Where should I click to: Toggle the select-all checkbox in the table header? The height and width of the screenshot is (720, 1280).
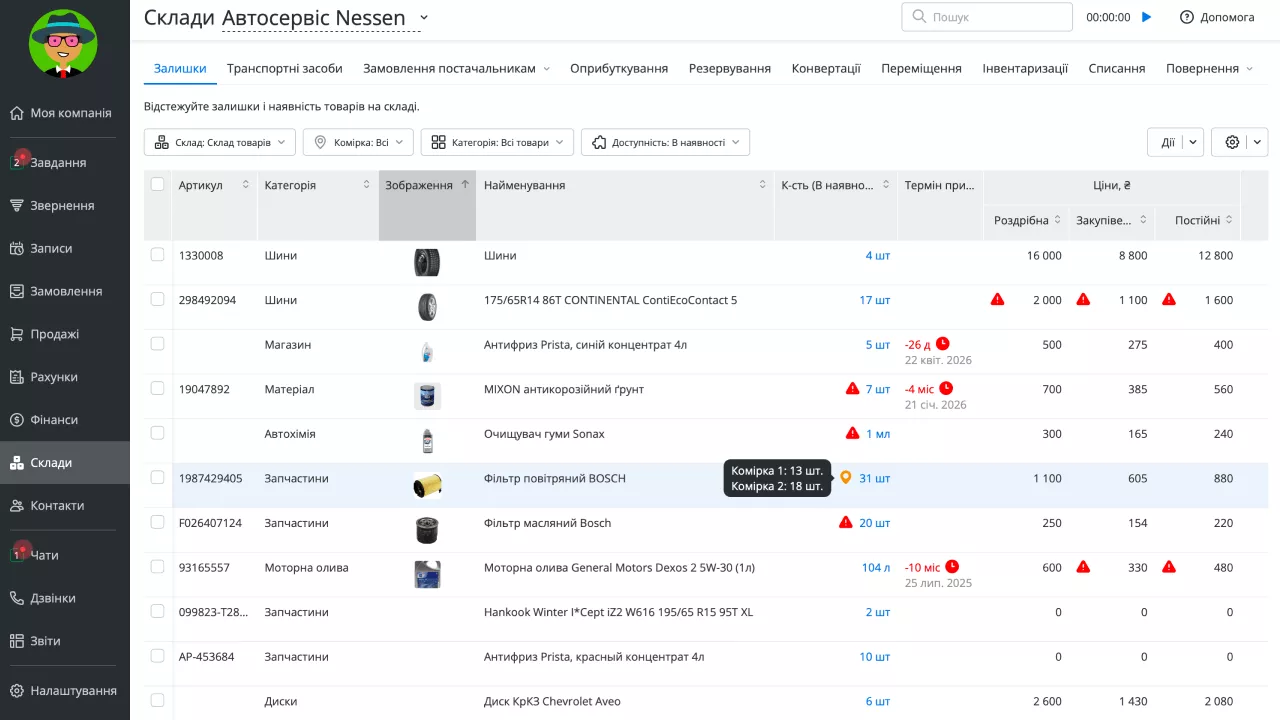click(157, 184)
